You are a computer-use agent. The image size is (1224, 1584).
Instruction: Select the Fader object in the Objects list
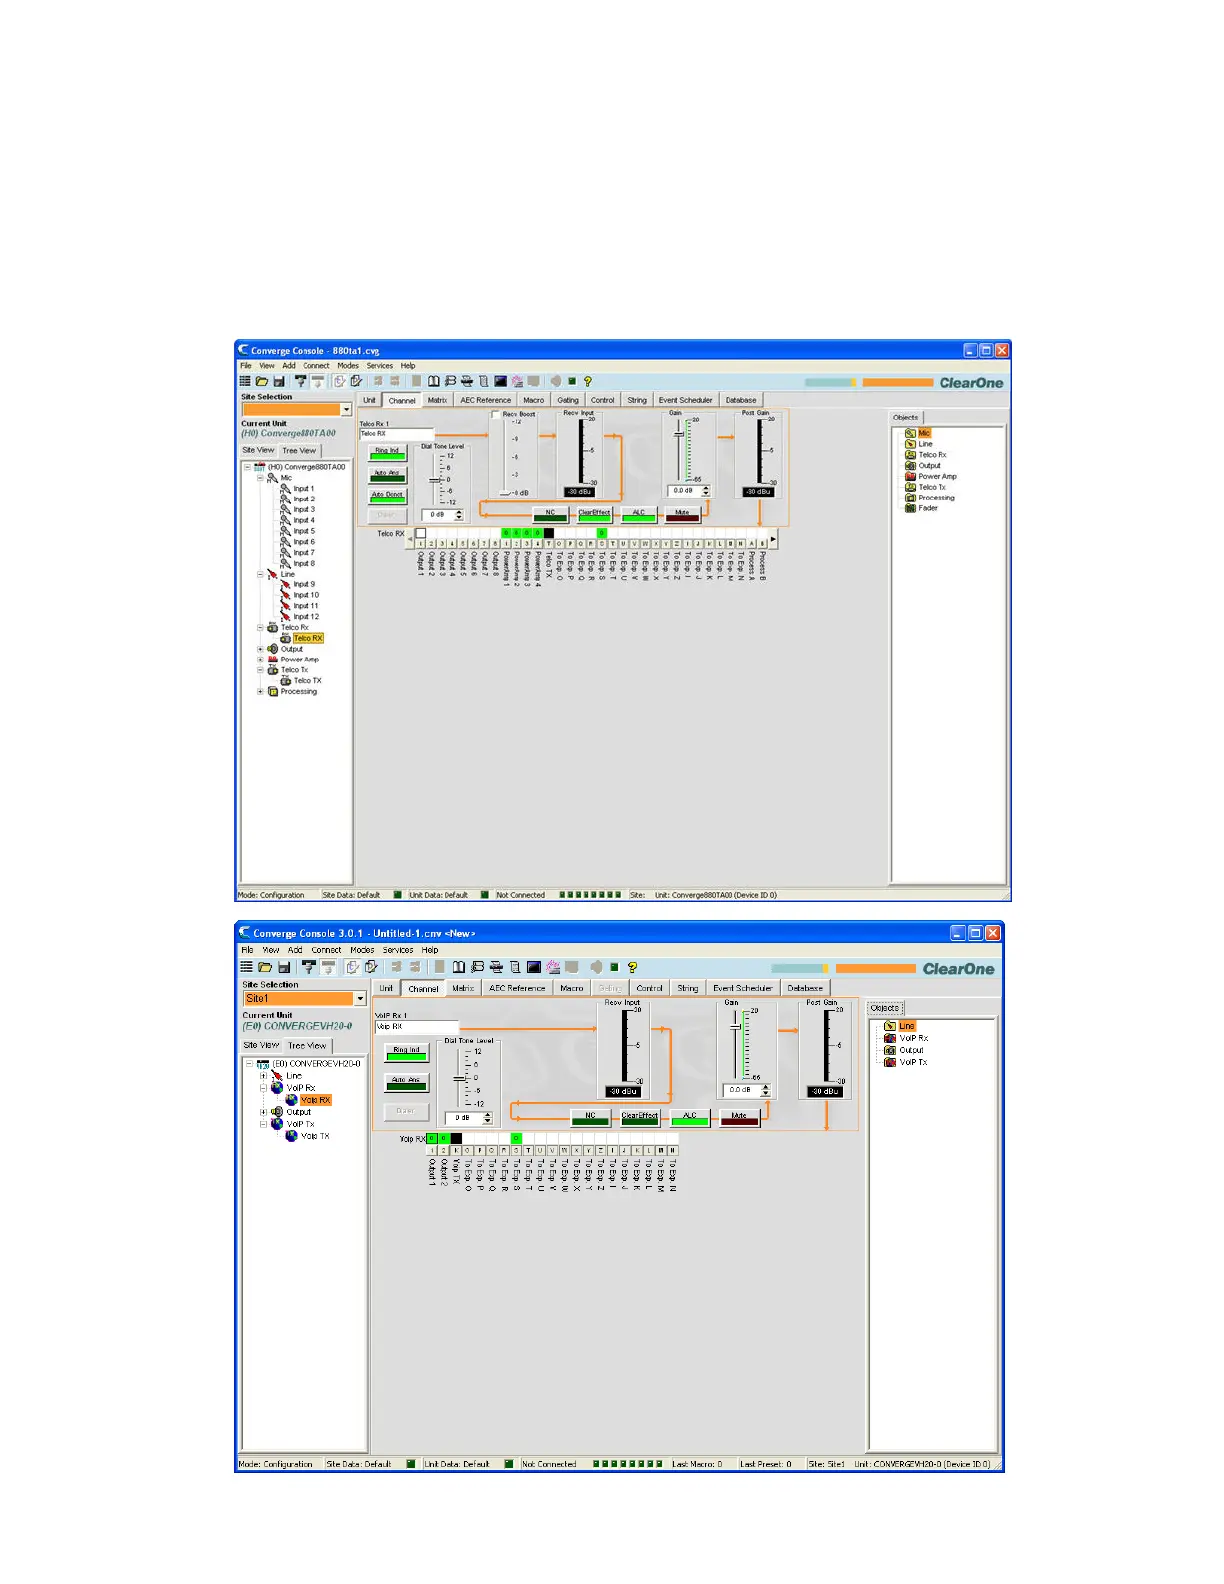[x=928, y=508]
